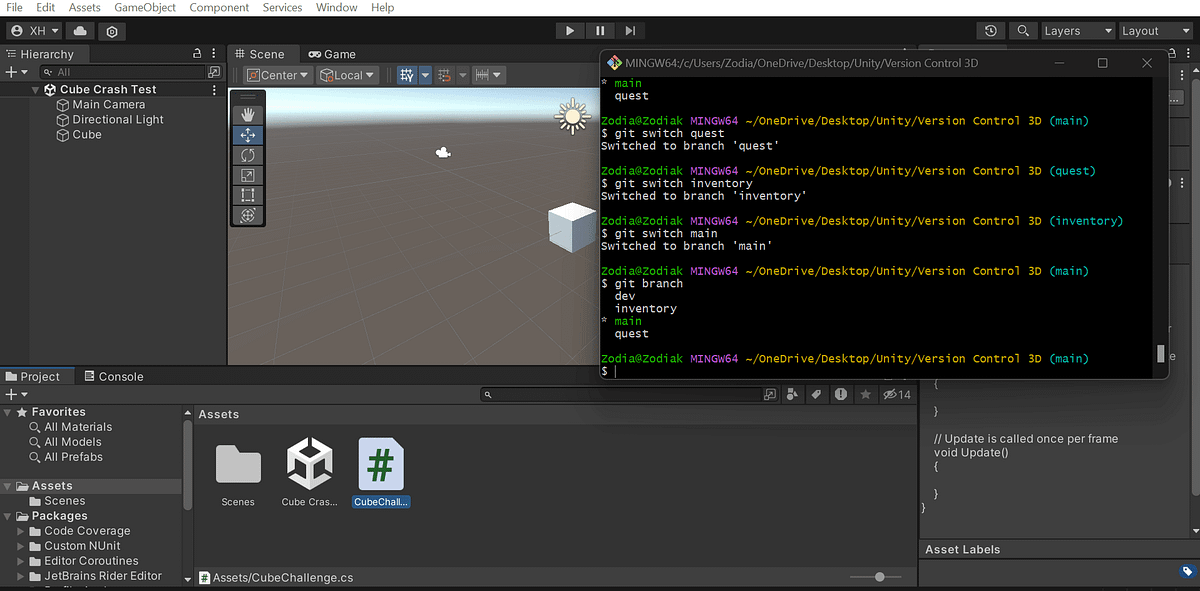The image size is (1200, 591).
Task: Click the Asset Labels tag icon
Action: pos(1187,571)
